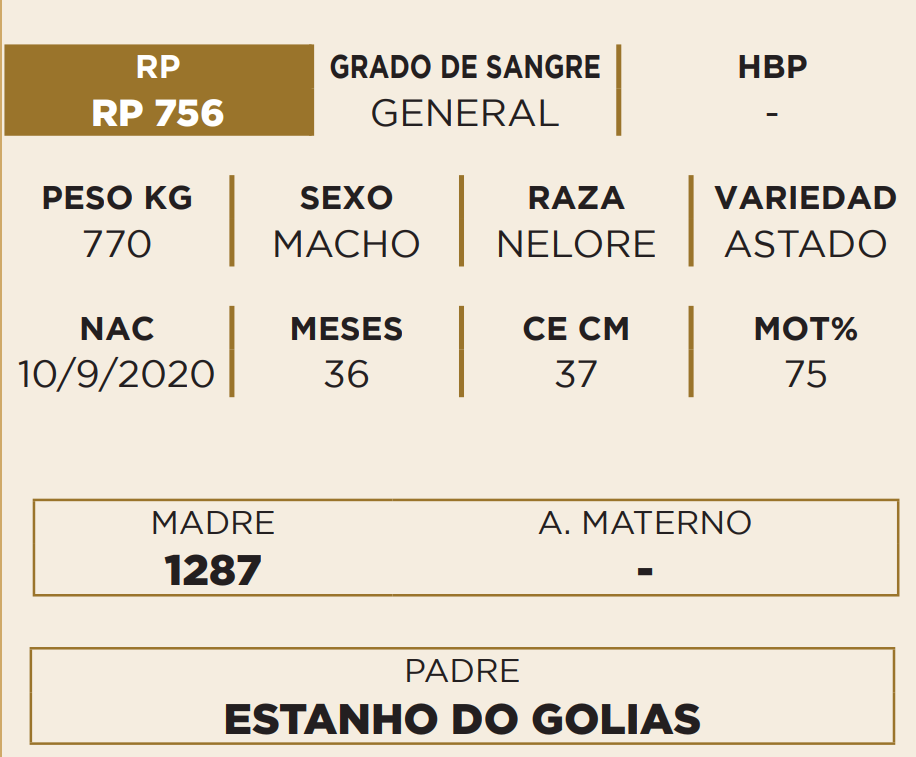Click the birth date 10/9/2020
This screenshot has height=757, width=916.
(x=117, y=374)
